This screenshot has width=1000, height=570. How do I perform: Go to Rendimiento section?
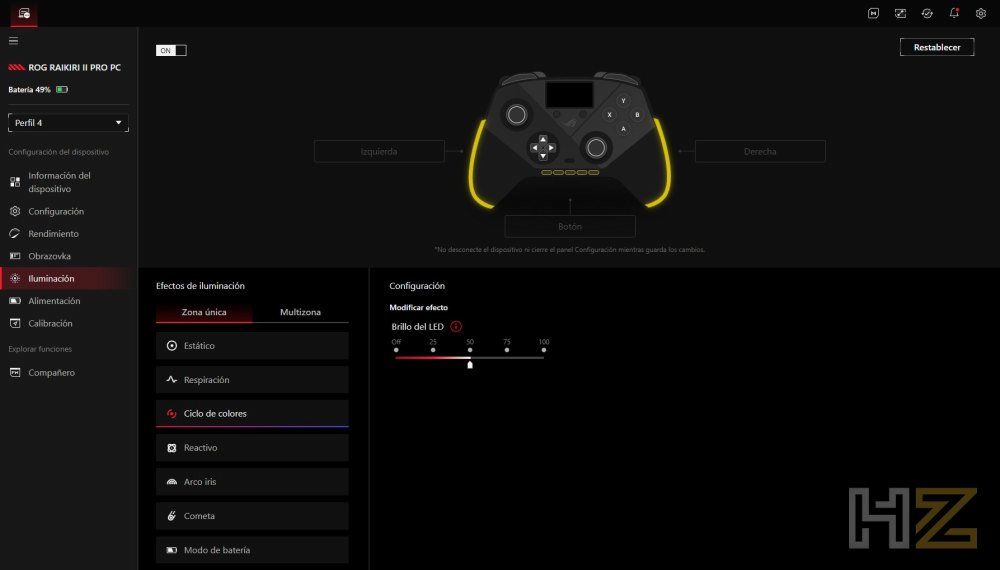[69, 233]
